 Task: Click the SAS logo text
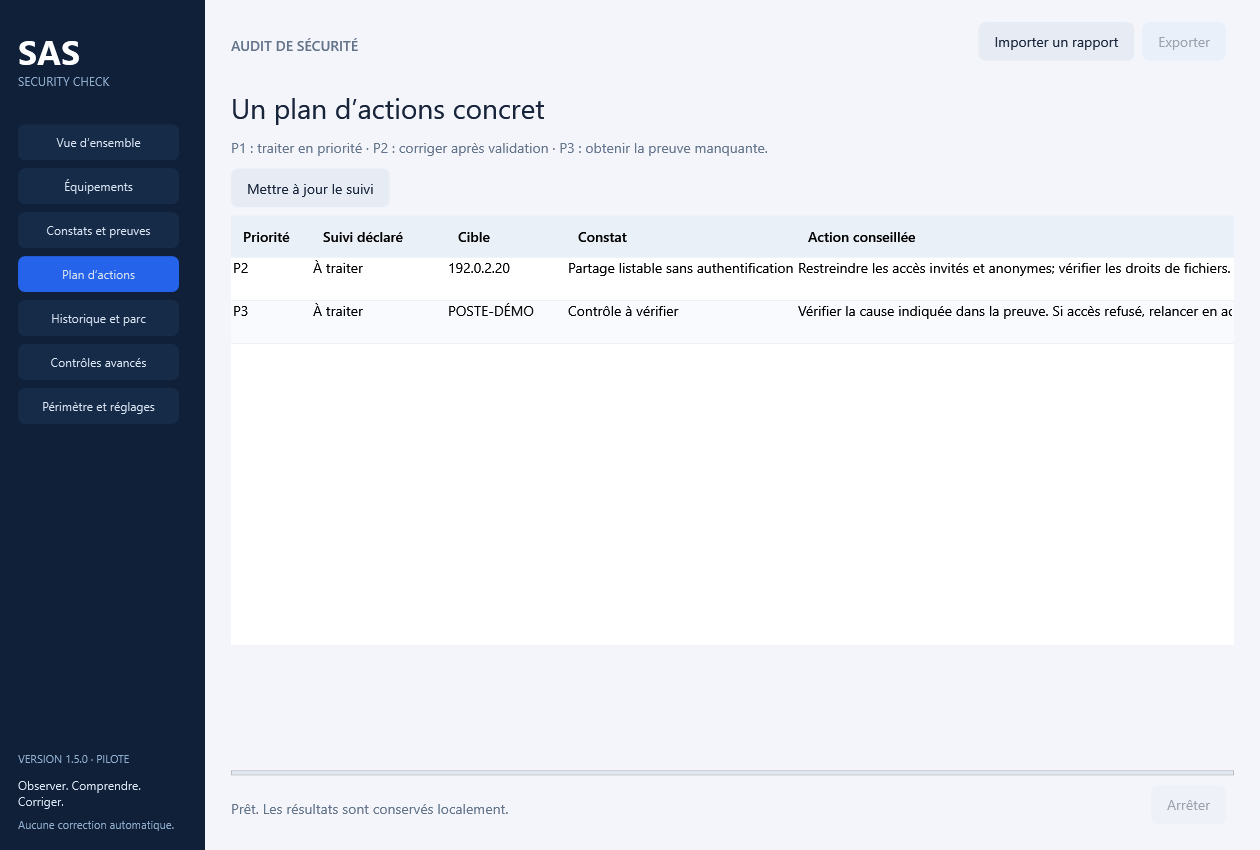pyautogui.click(x=49, y=52)
